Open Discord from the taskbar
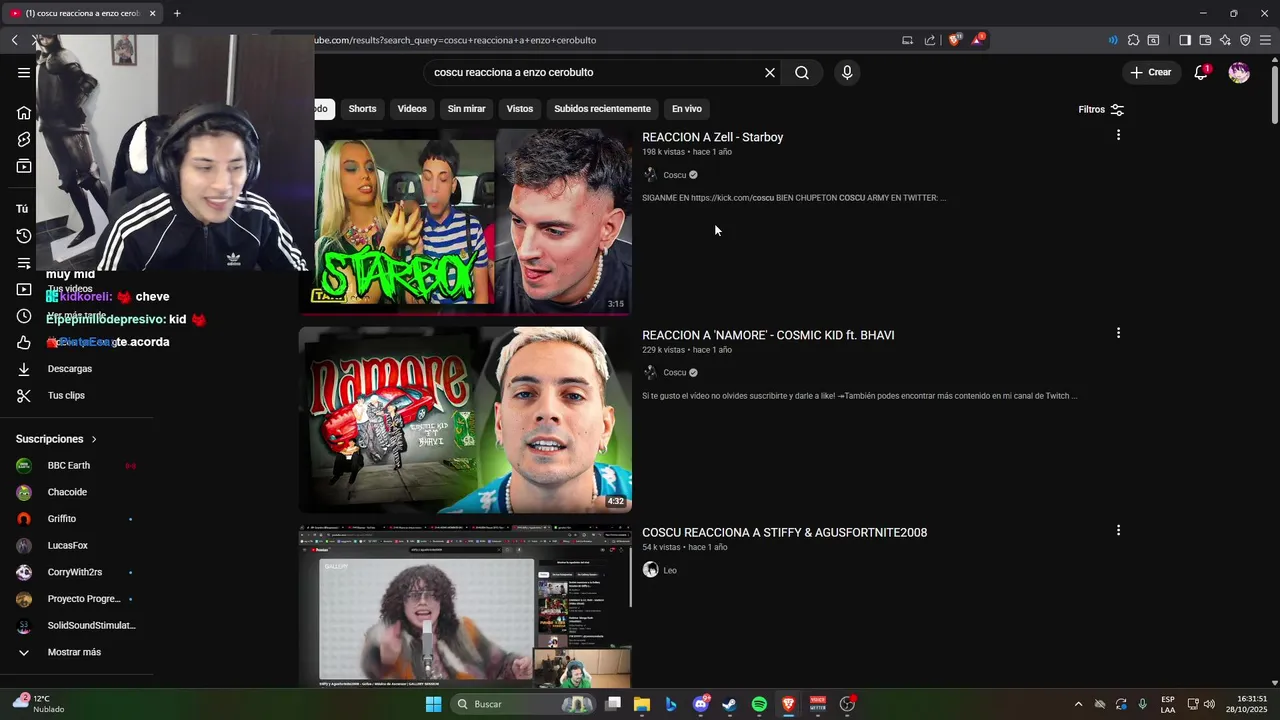 coord(701,704)
